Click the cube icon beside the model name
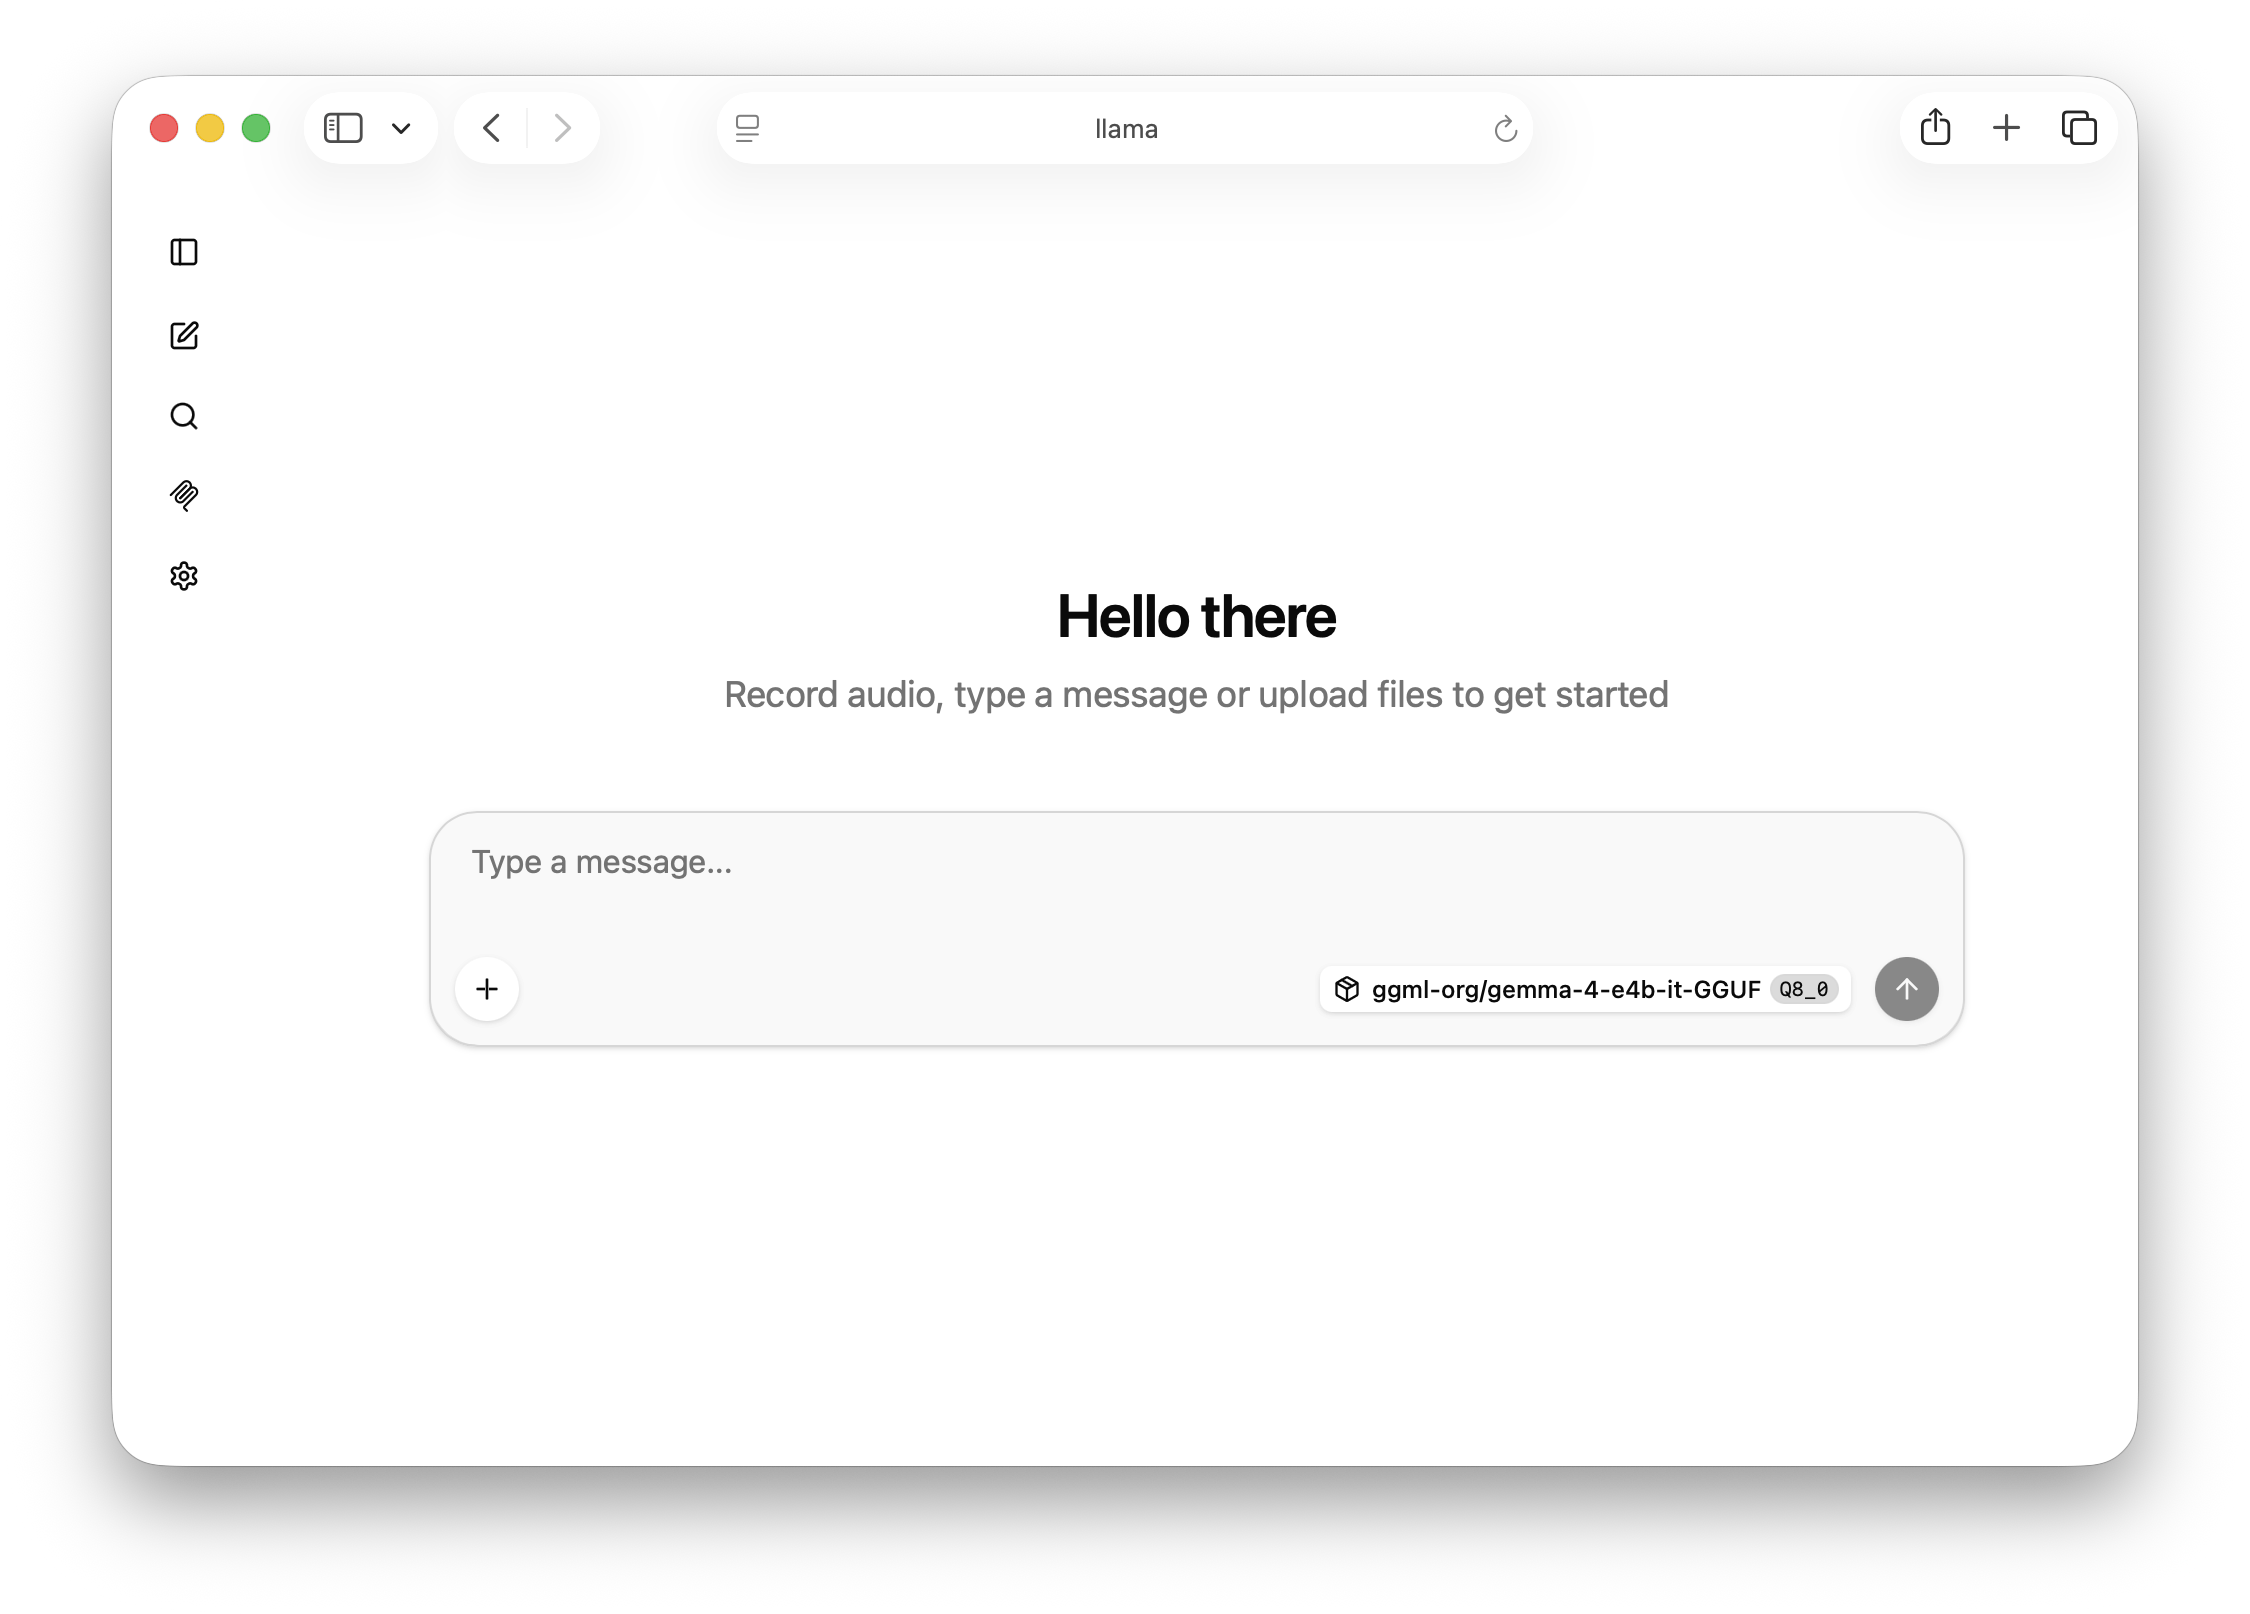The width and height of the screenshot is (2250, 1614). [1347, 989]
